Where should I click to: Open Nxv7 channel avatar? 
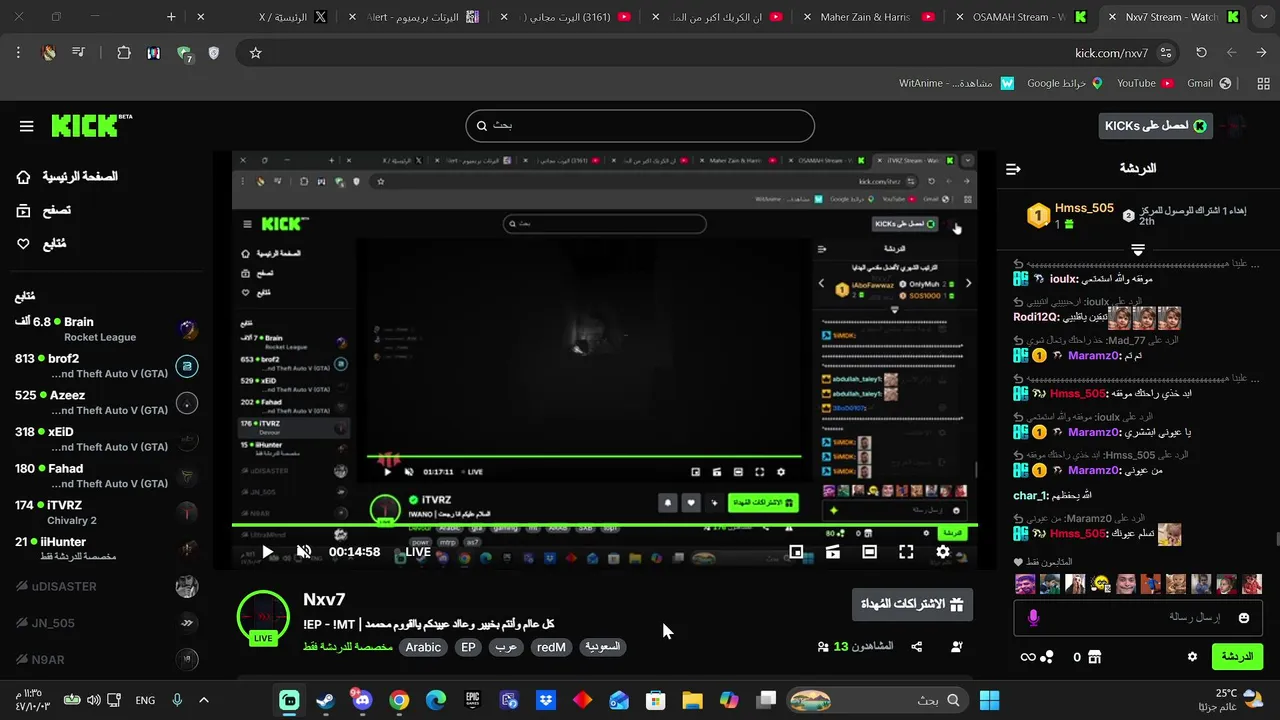[x=263, y=617]
